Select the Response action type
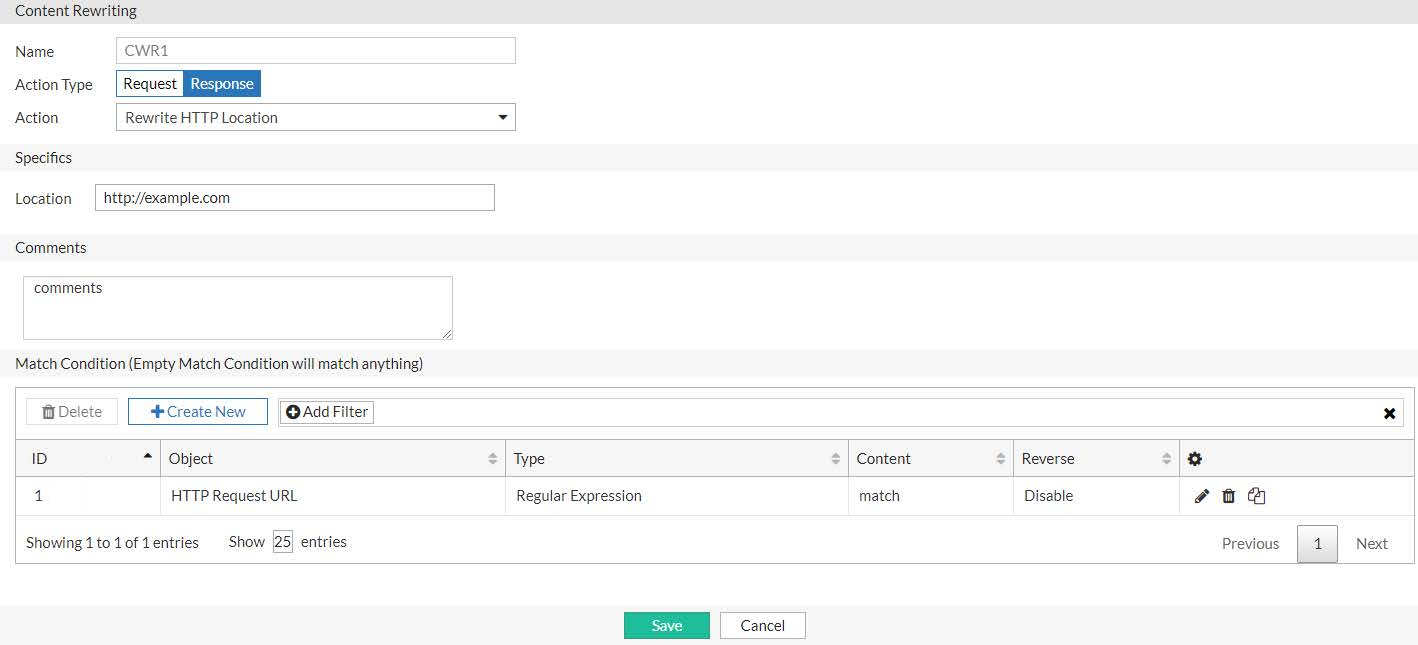 (221, 84)
